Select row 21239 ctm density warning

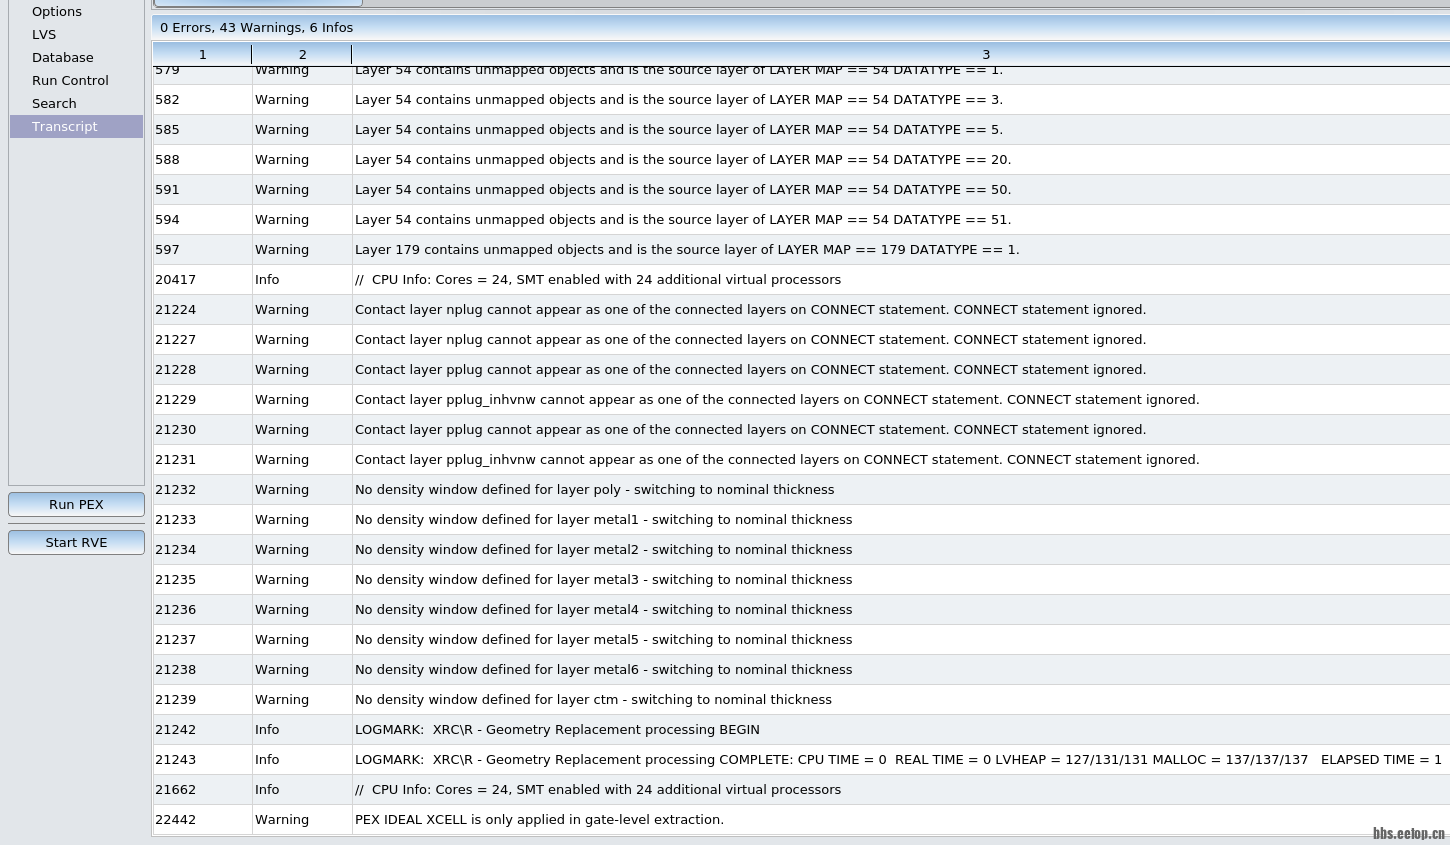[593, 700]
